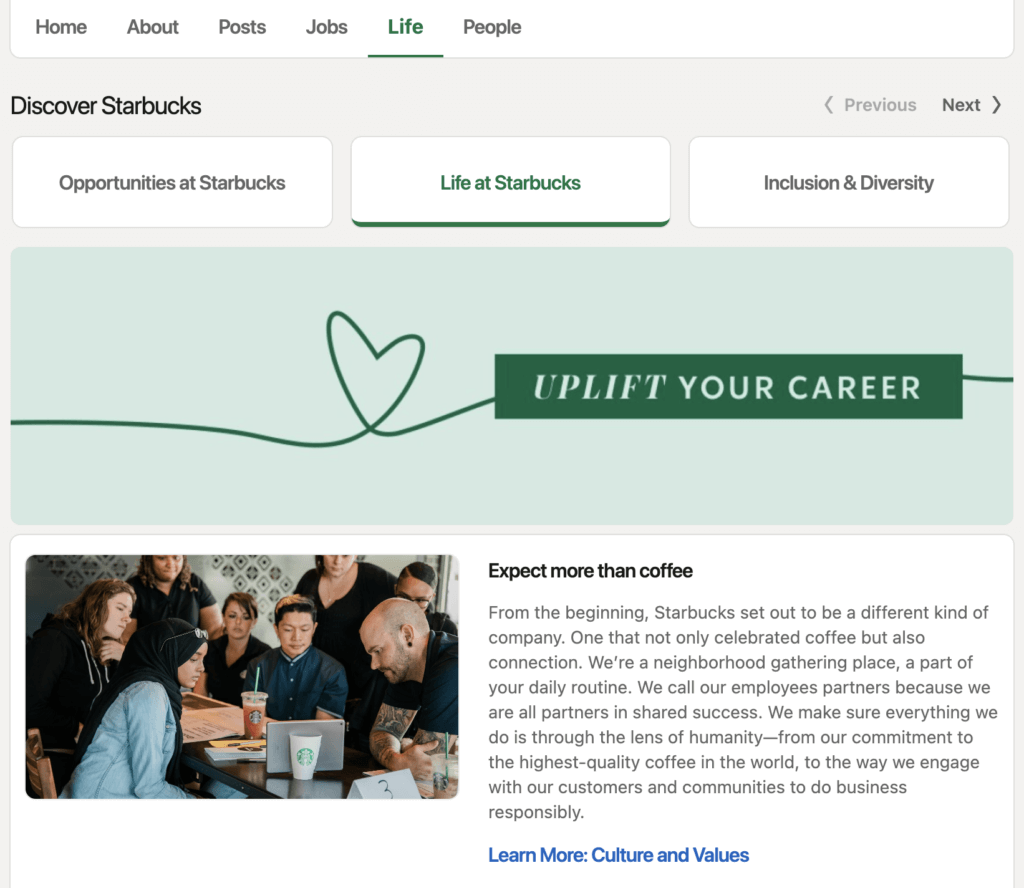The image size is (1024, 888).
Task: Click the Expect more than coffee heading
Action: click(x=590, y=570)
